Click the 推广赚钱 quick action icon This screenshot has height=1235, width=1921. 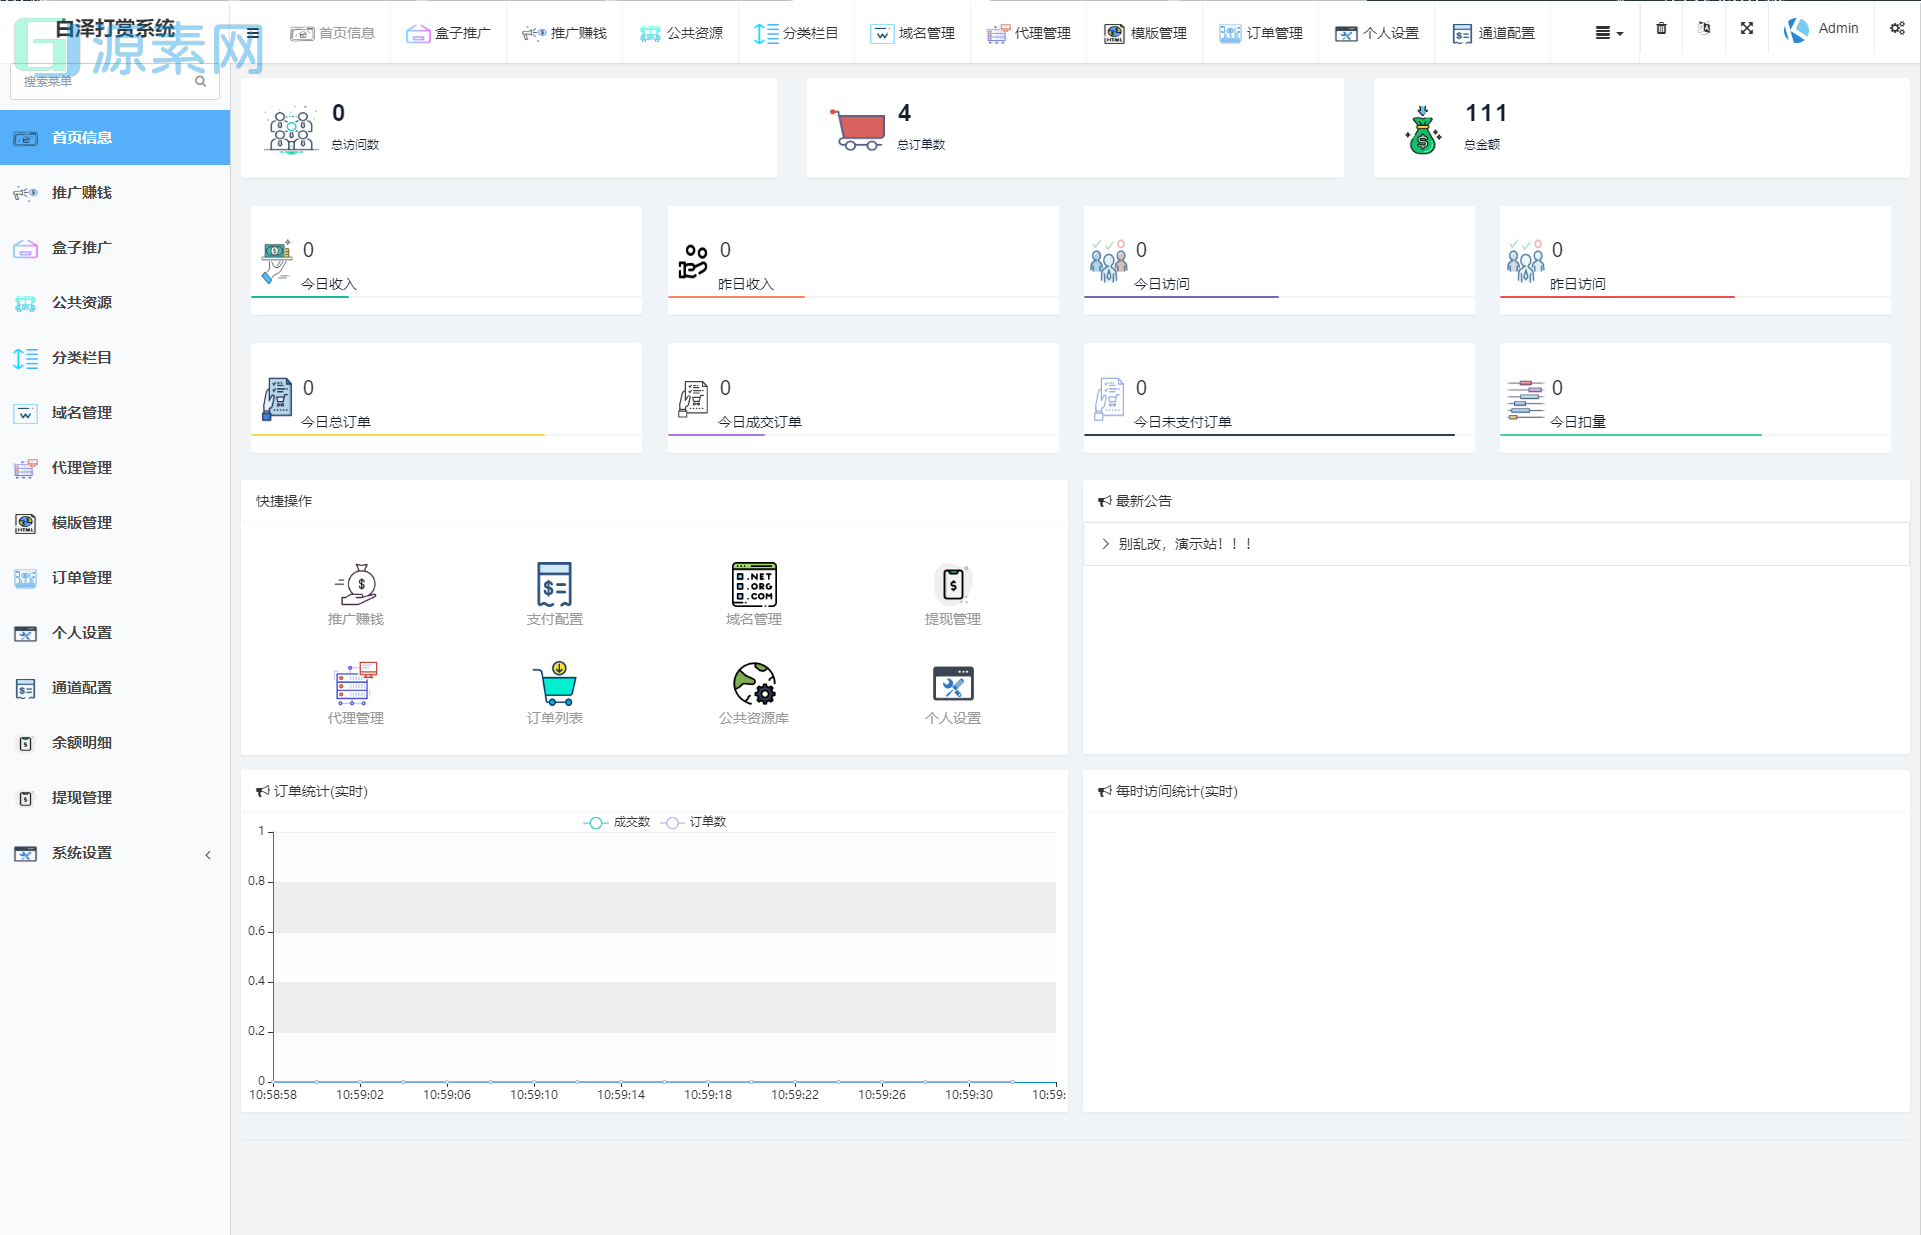356,585
